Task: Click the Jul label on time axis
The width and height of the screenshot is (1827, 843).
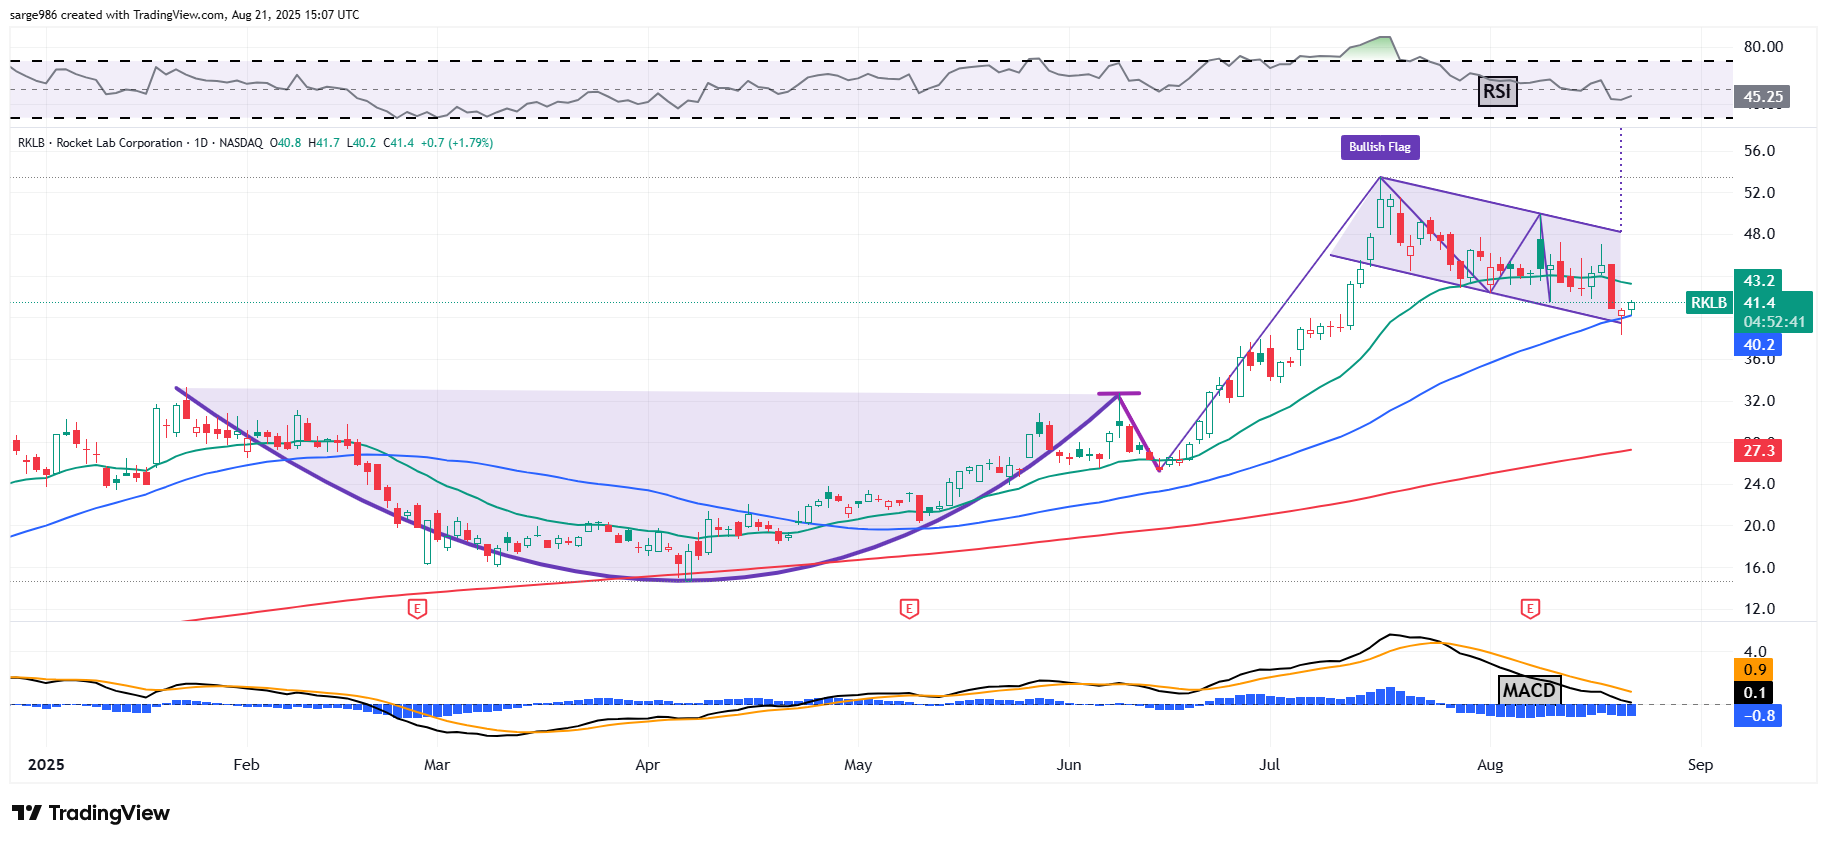Action: (1269, 765)
